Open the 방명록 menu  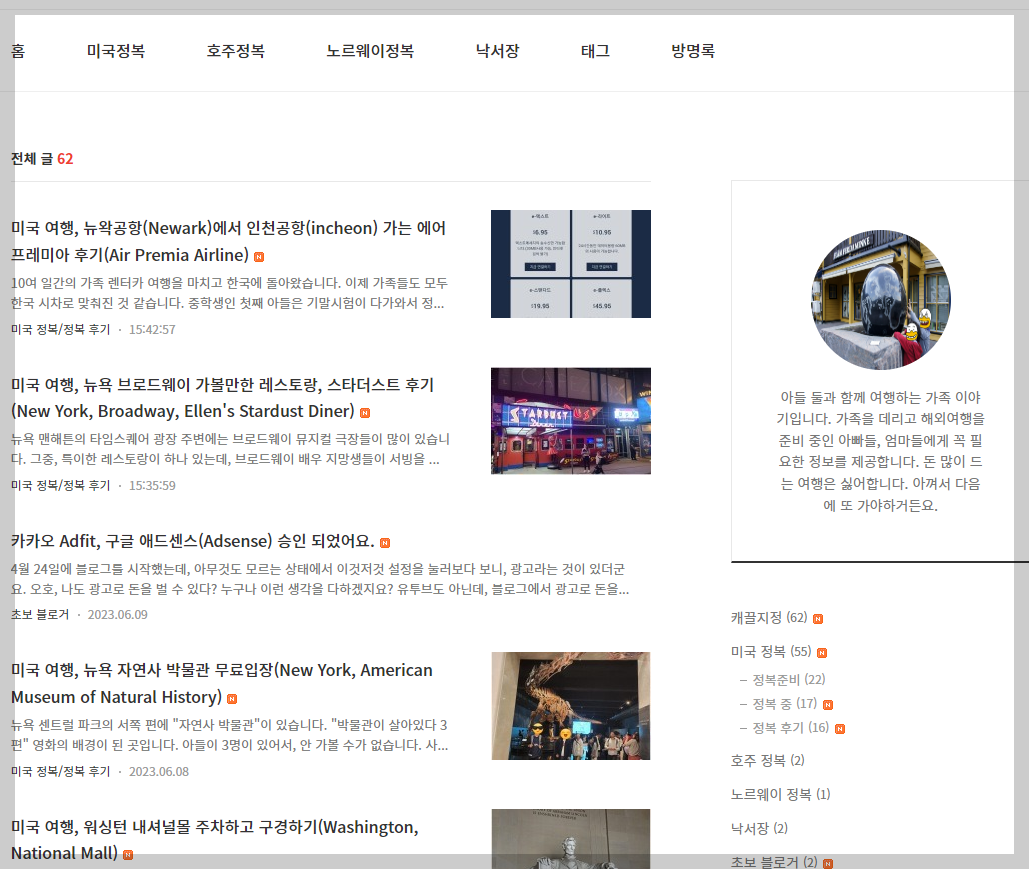tap(693, 51)
